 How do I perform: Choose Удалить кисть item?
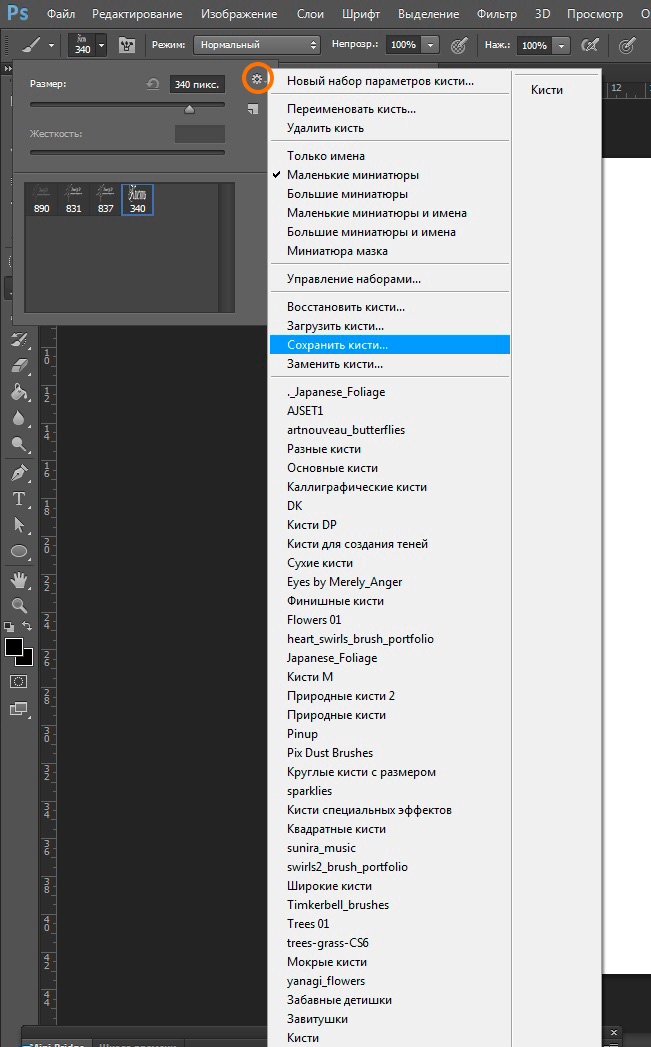coord(389,128)
